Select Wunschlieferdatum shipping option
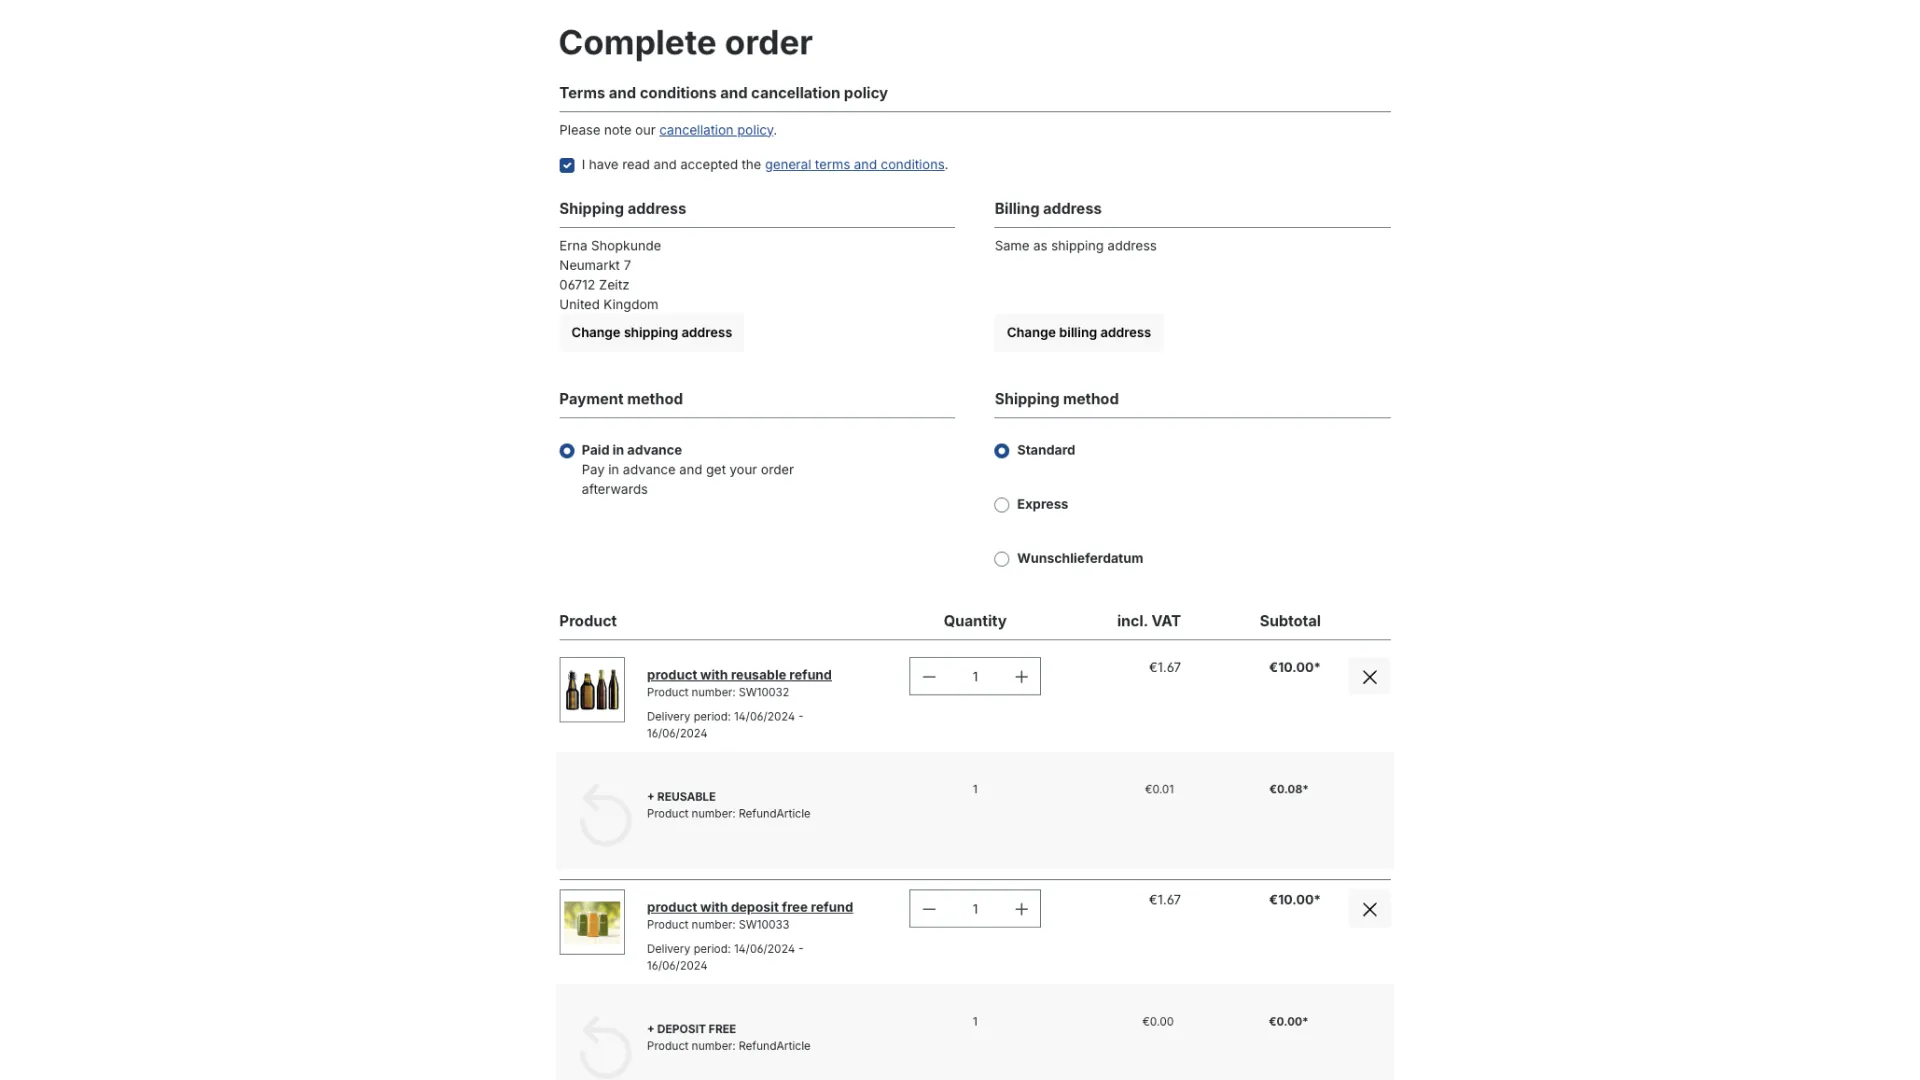The image size is (1920, 1080). click(x=1001, y=559)
